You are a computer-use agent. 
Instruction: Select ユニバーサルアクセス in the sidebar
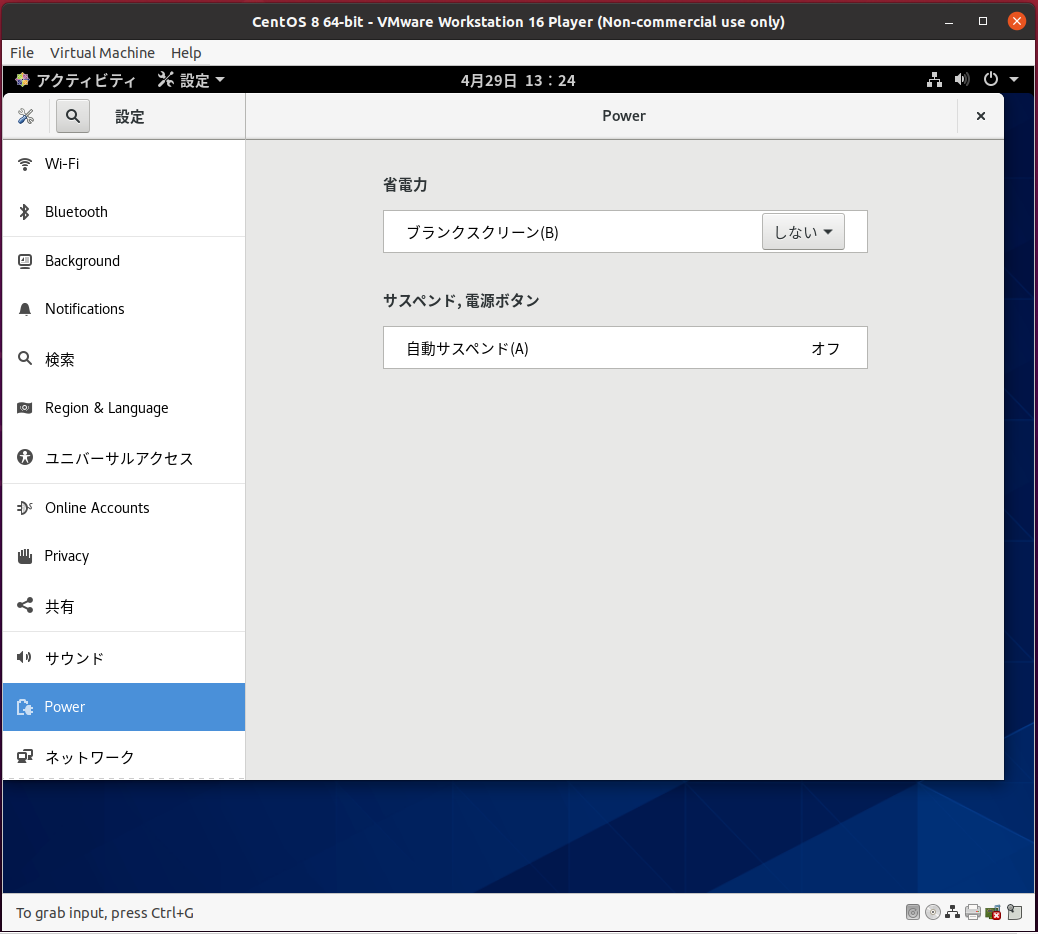118,458
